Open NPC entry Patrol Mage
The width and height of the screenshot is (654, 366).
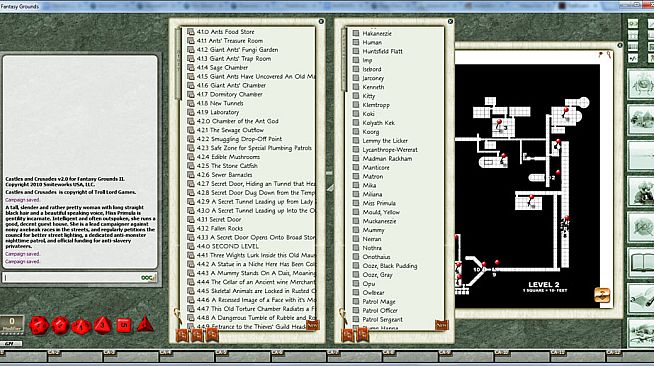click(379, 301)
